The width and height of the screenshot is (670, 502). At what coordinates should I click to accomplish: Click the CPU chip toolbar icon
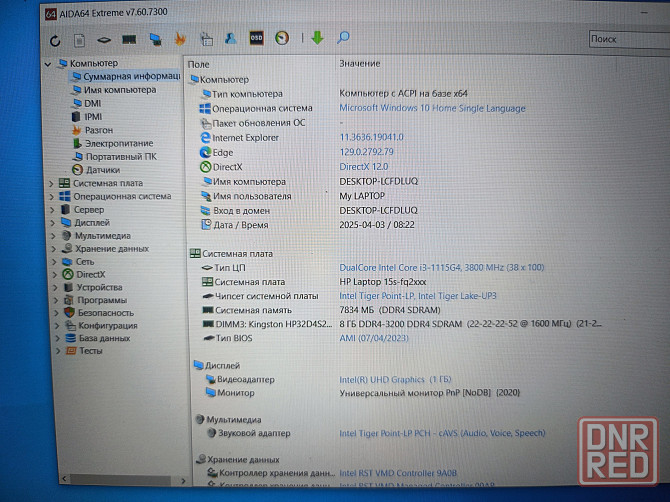click(104, 40)
